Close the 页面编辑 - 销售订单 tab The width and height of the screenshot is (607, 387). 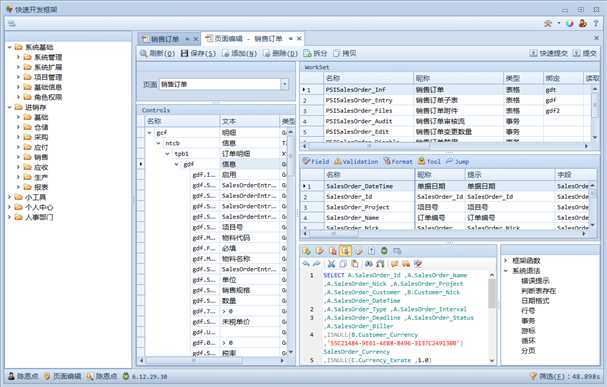[299, 39]
